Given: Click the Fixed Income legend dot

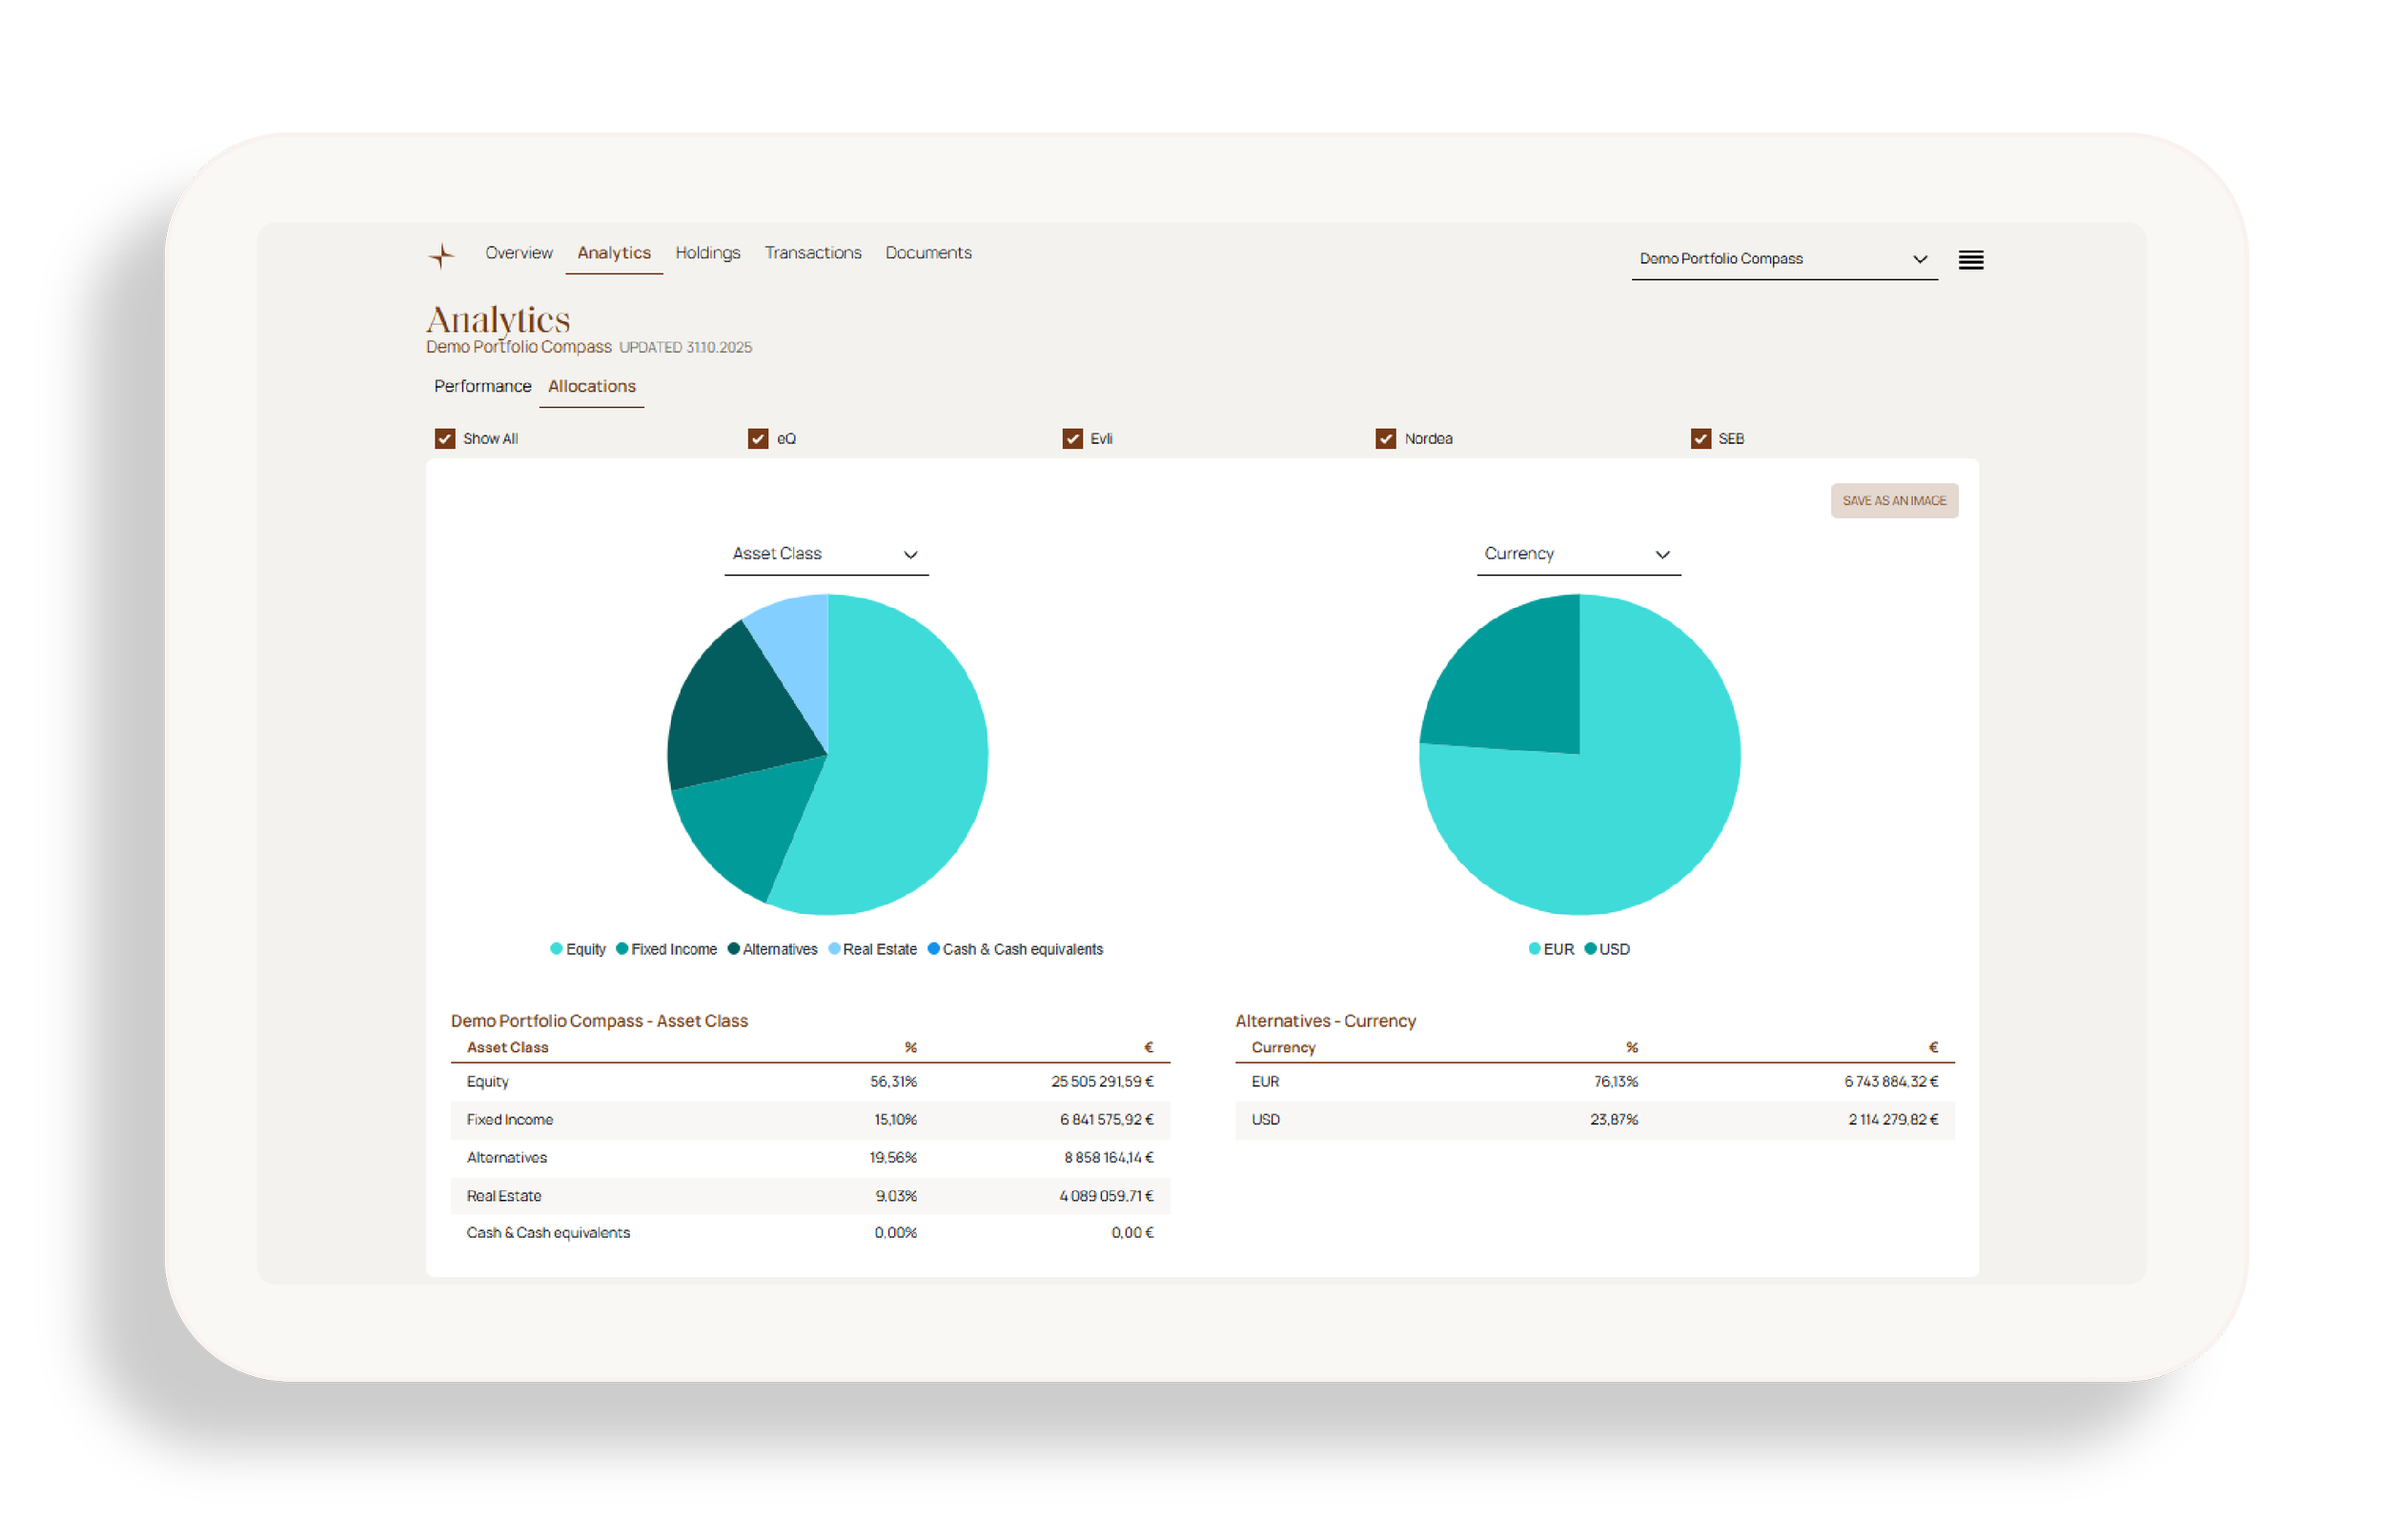Looking at the screenshot, I should (x=622, y=949).
